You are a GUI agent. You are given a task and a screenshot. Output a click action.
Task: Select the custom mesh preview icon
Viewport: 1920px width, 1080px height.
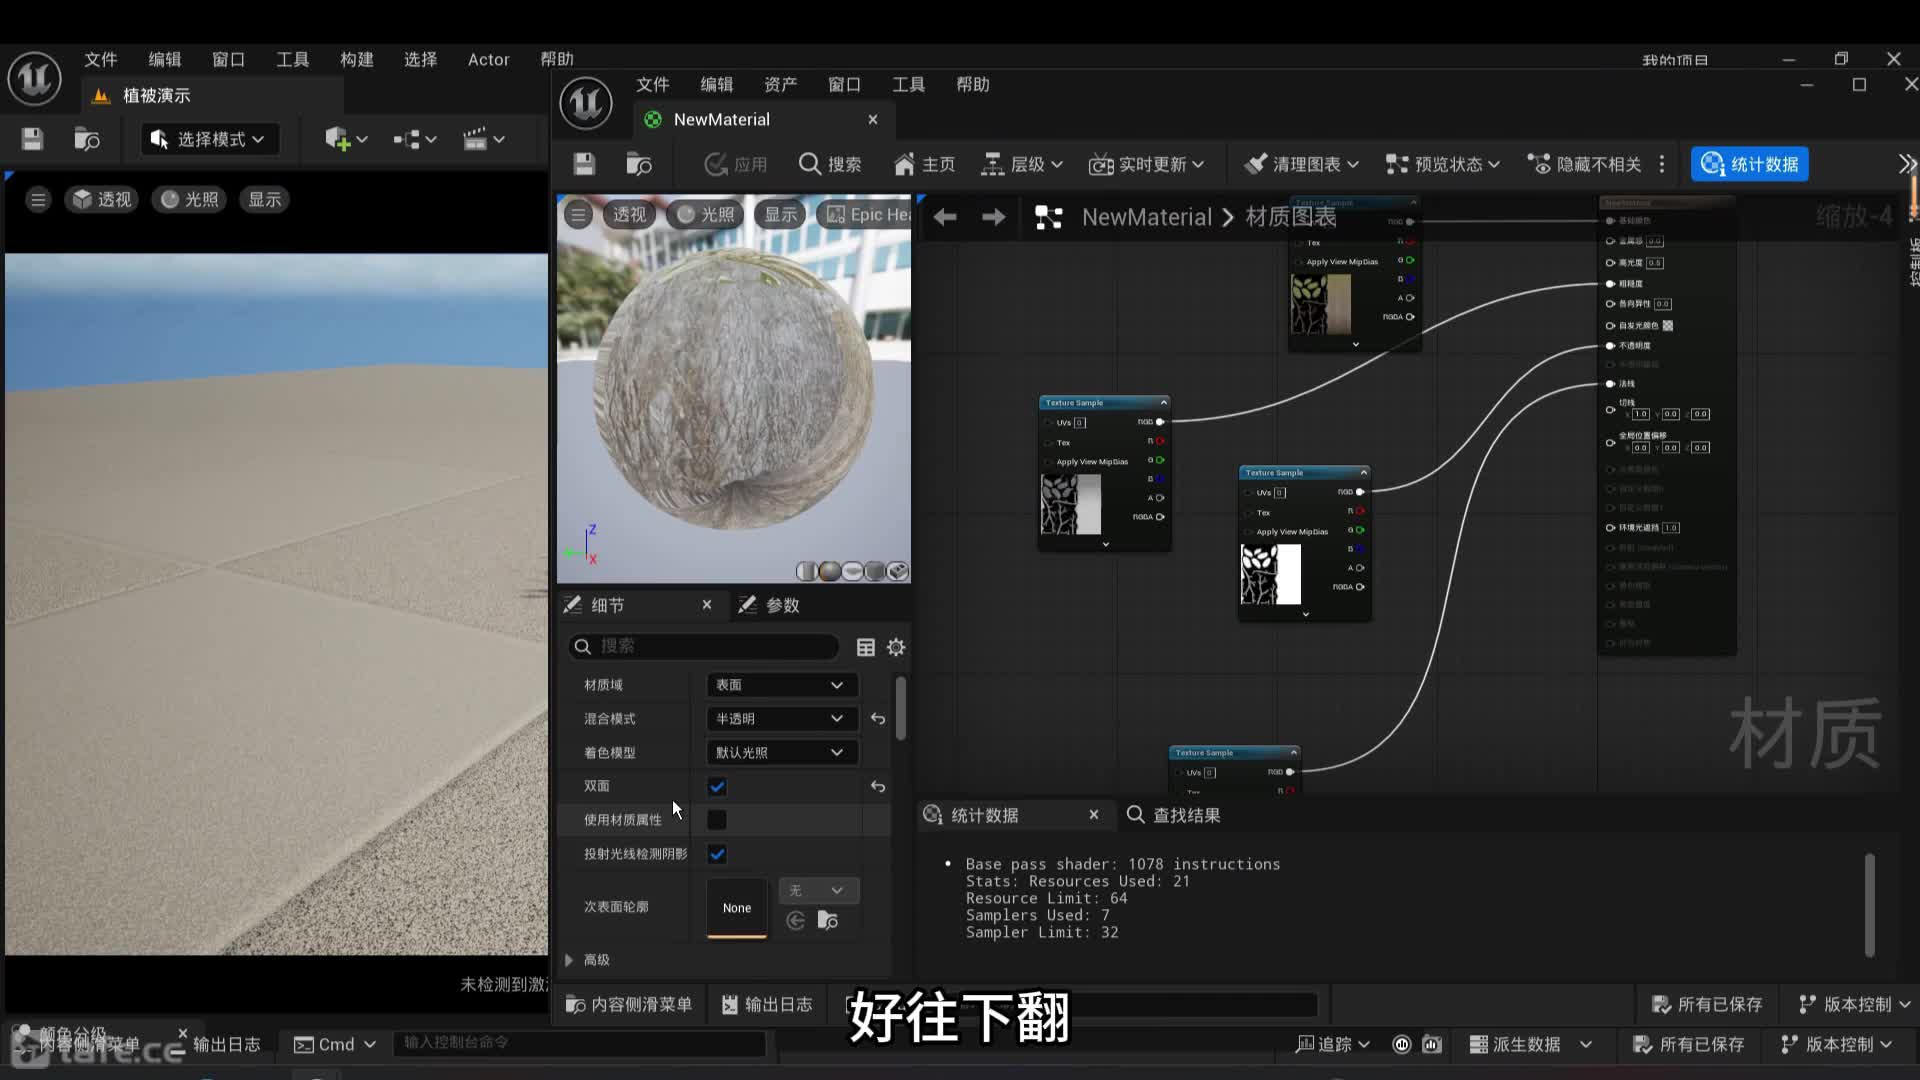click(898, 571)
